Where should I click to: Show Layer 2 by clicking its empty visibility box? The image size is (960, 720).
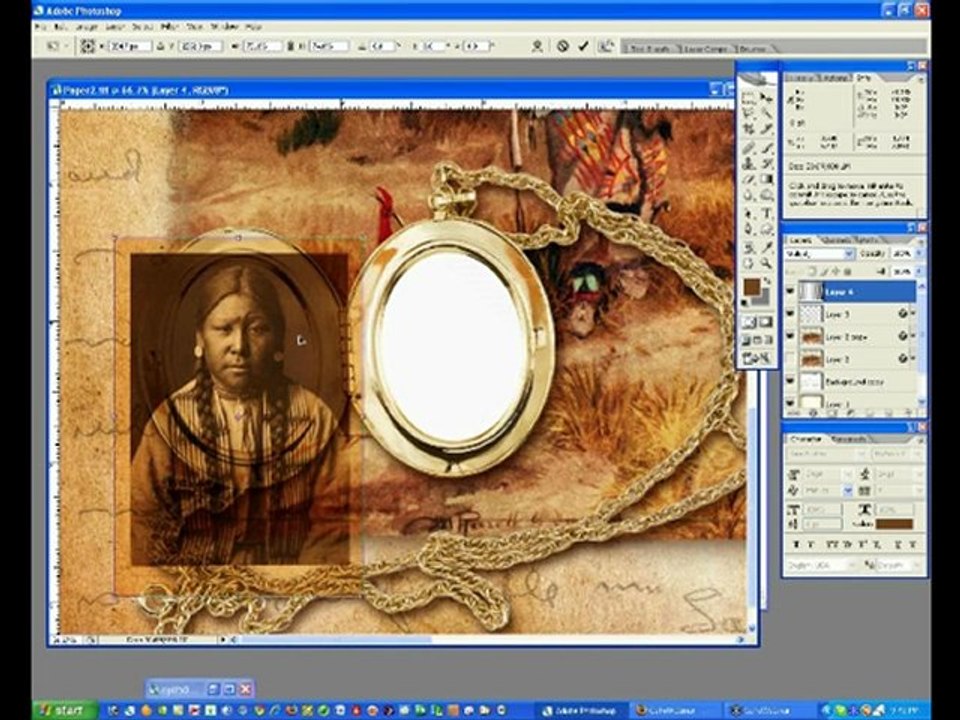[791, 358]
